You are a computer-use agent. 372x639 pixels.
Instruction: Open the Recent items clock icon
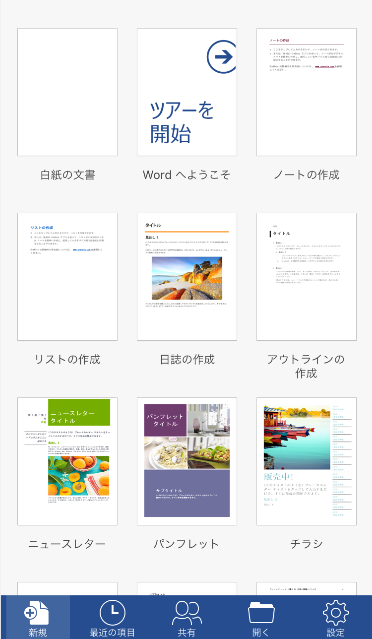(x=112, y=613)
